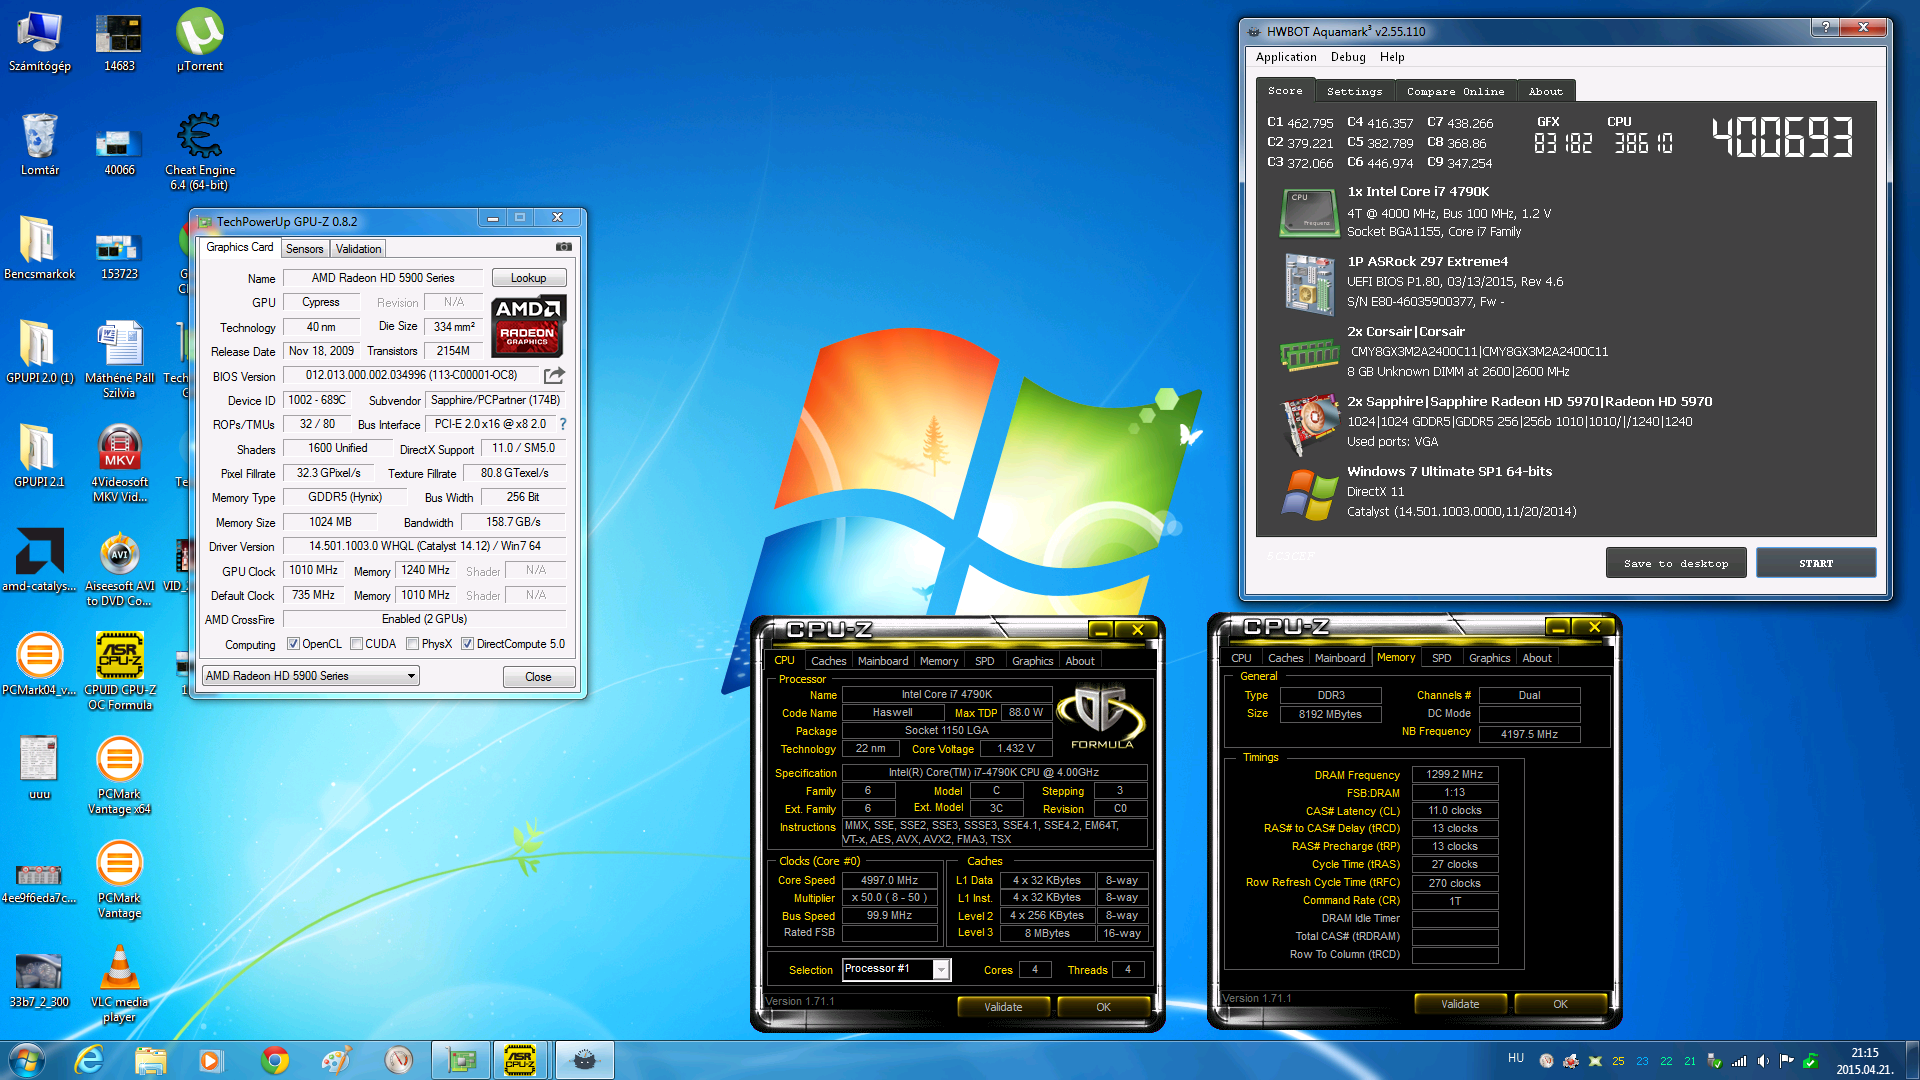Click the Lookup button in GPU-Z
This screenshot has height=1080, width=1920.
pyautogui.click(x=528, y=278)
